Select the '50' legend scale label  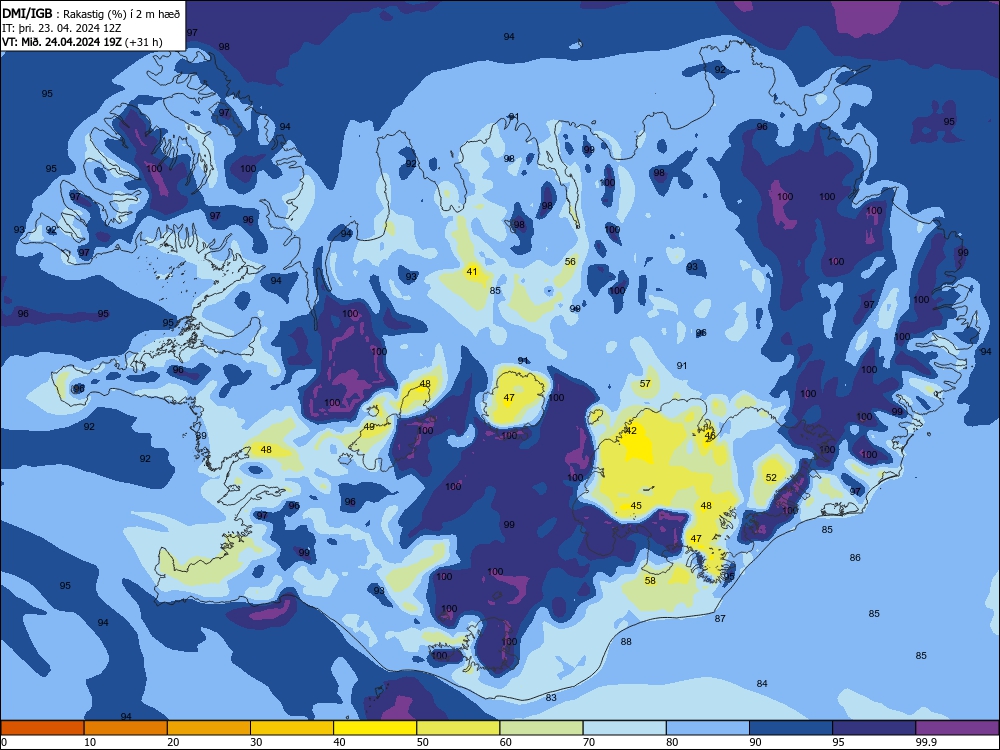pyautogui.click(x=423, y=742)
